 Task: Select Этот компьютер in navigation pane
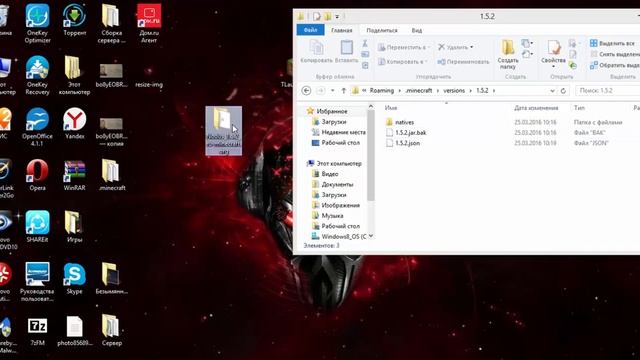pyautogui.click(x=334, y=163)
